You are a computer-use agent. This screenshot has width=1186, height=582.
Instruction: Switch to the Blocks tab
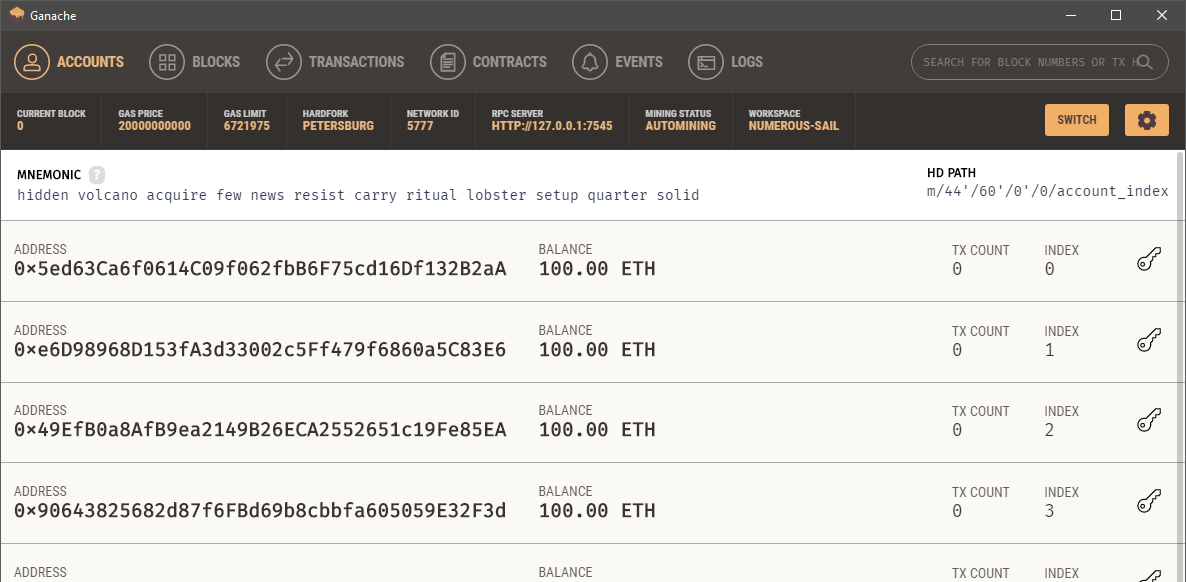[x=194, y=62]
